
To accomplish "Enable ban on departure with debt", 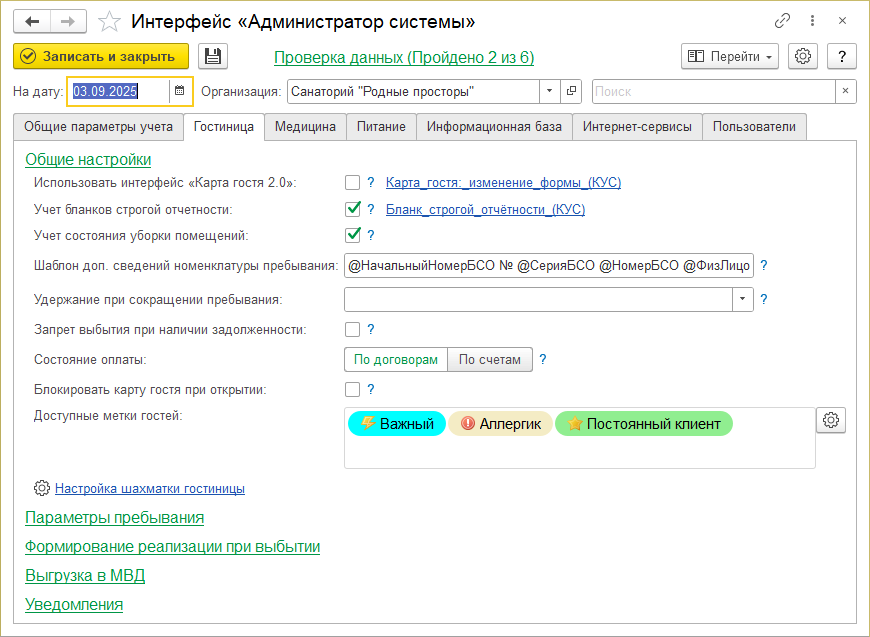I will point(352,329).
